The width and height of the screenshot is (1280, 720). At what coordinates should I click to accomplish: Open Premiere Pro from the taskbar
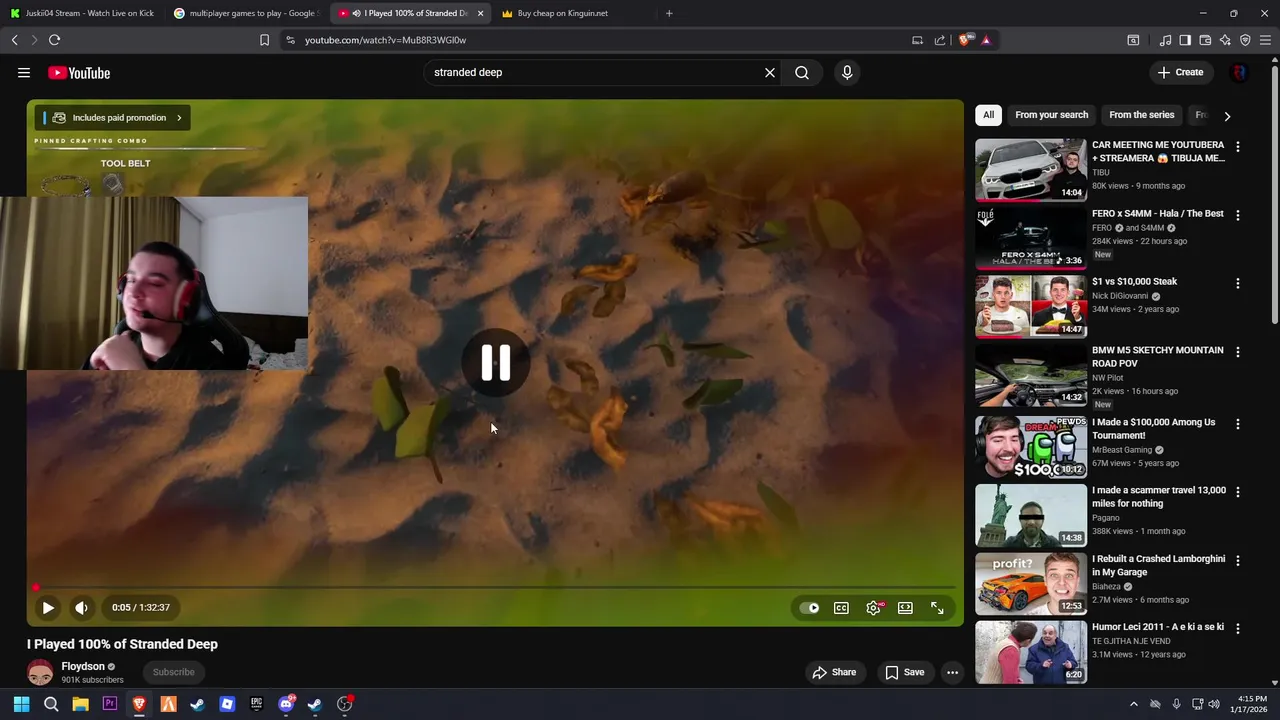click(x=110, y=704)
